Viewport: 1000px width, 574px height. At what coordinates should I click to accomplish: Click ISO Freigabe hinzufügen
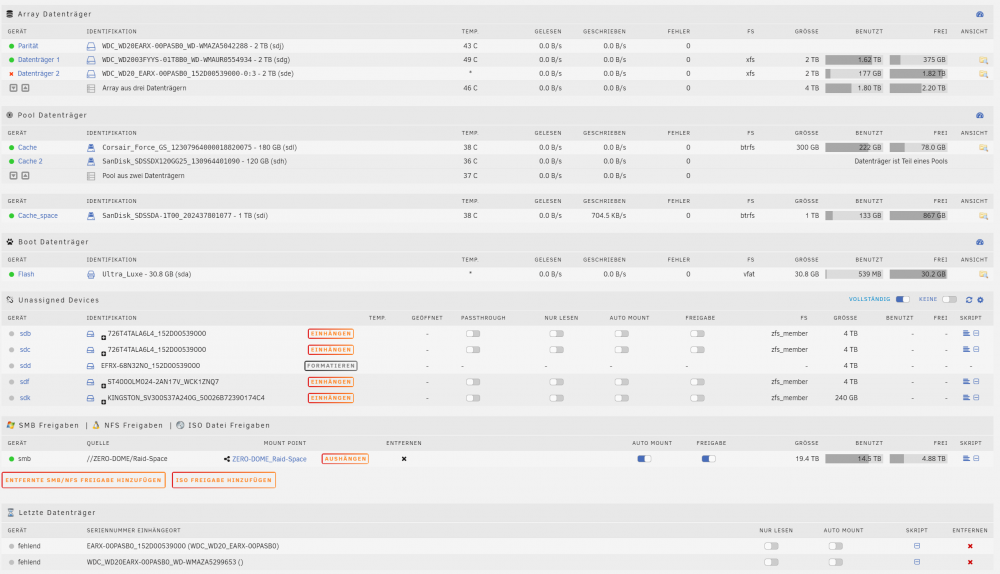point(224,480)
